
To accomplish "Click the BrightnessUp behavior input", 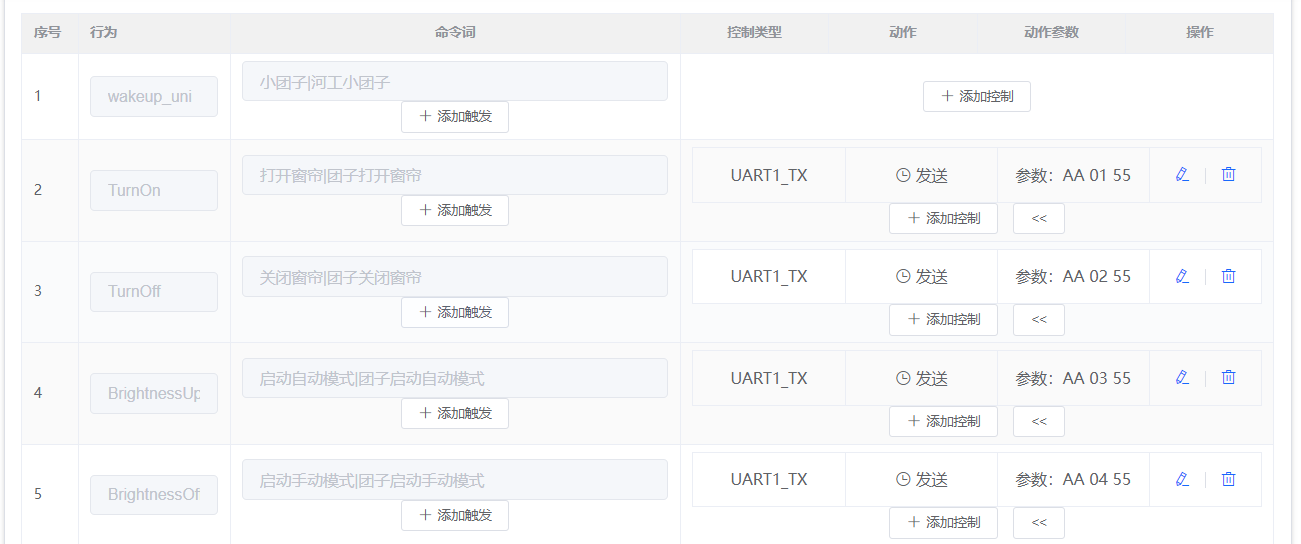I will pyautogui.click(x=154, y=393).
